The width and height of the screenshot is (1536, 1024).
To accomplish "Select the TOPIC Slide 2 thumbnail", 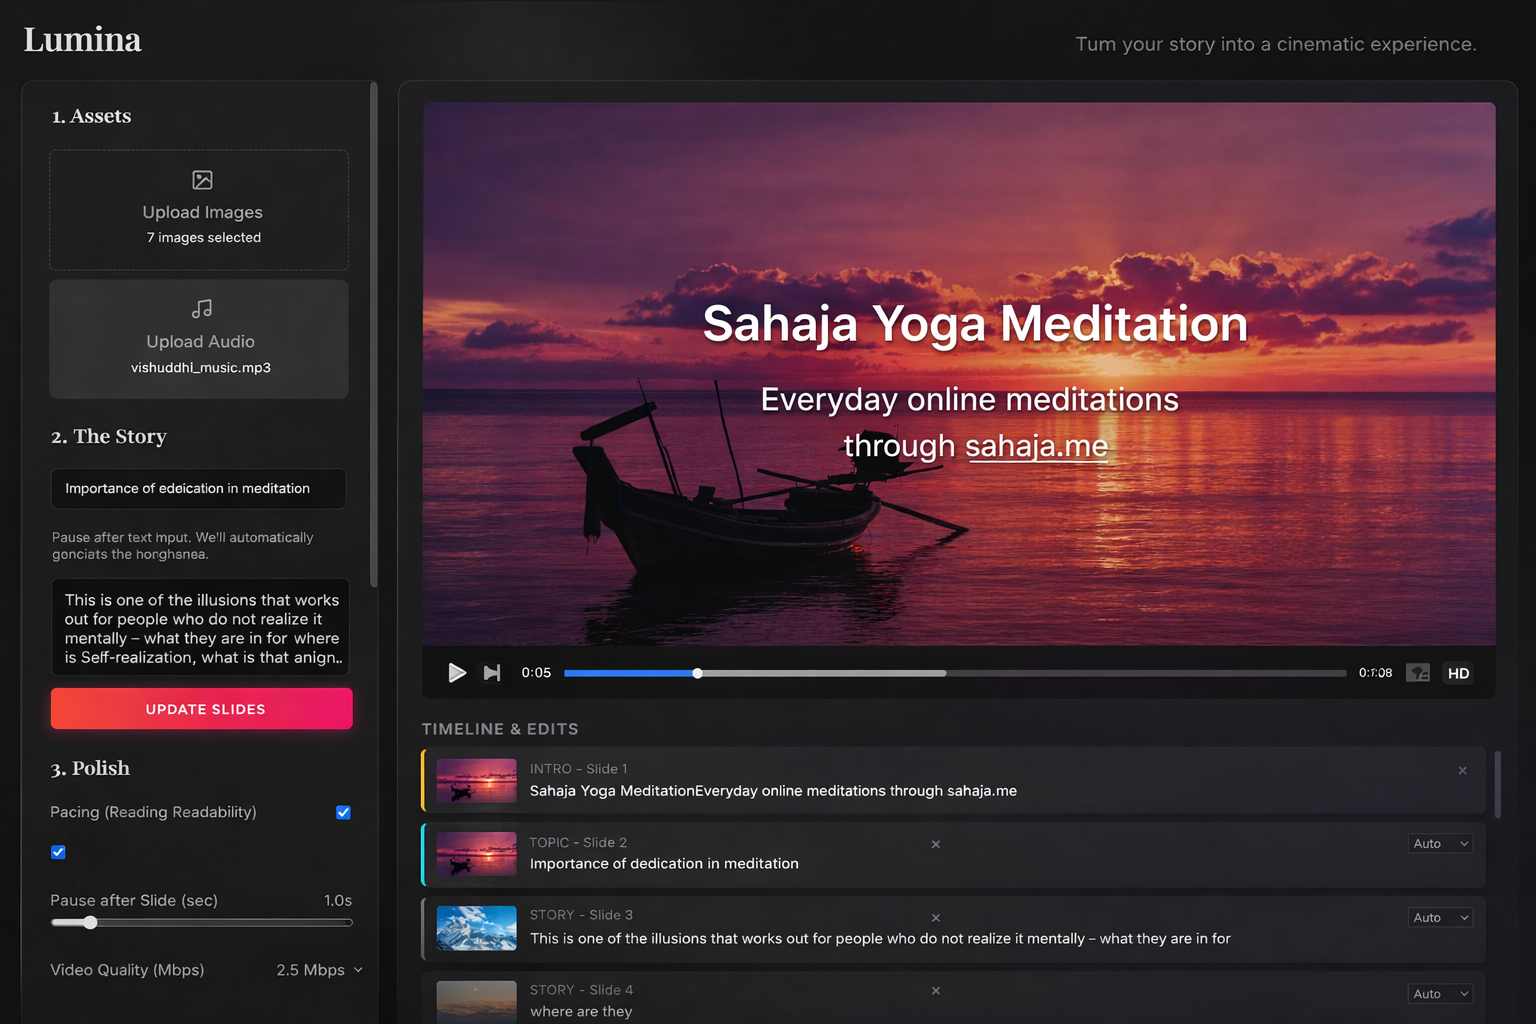I will [477, 854].
